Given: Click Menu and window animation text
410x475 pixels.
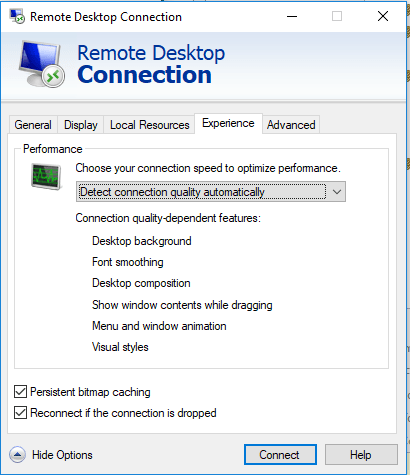Looking at the screenshot, I should click(159, 326).
